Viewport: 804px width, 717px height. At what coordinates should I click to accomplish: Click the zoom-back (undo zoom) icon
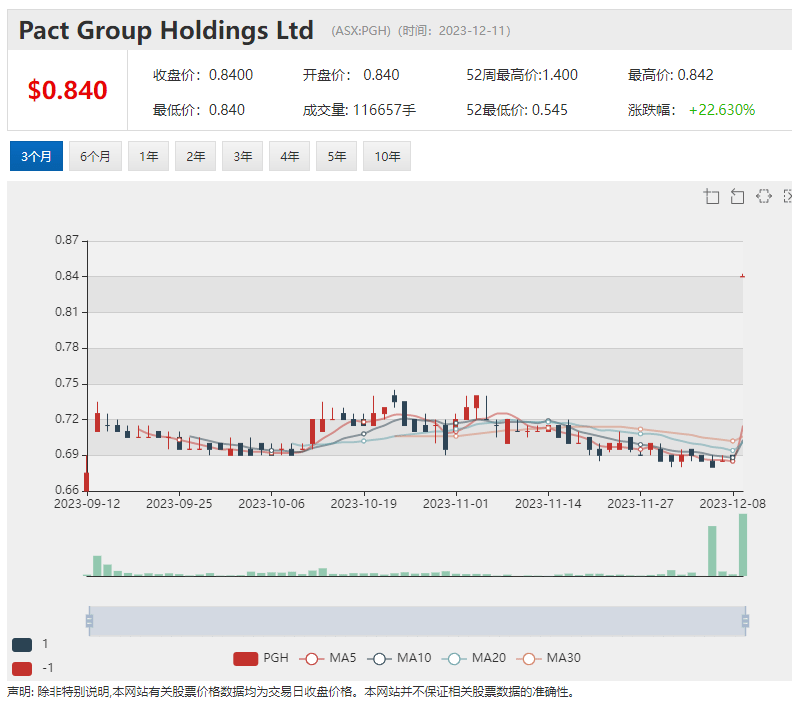point(737,196)
